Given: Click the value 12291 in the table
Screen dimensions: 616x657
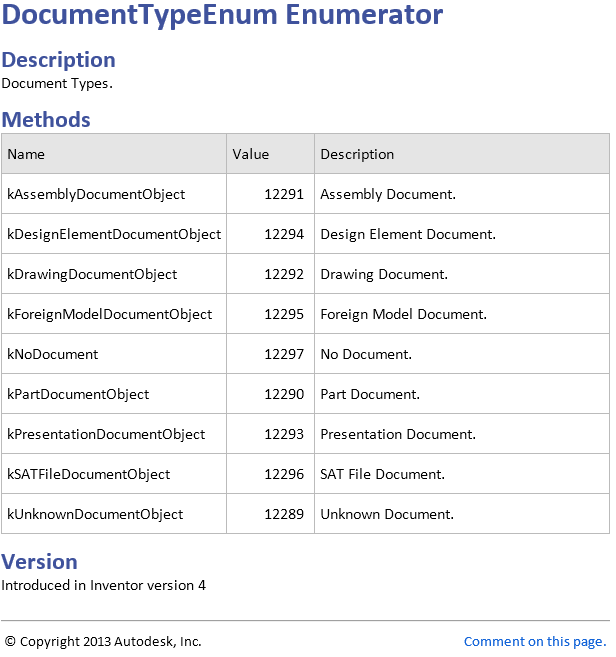Looking at the screenshot, I should pyautogui.click(x=284, y=194).
